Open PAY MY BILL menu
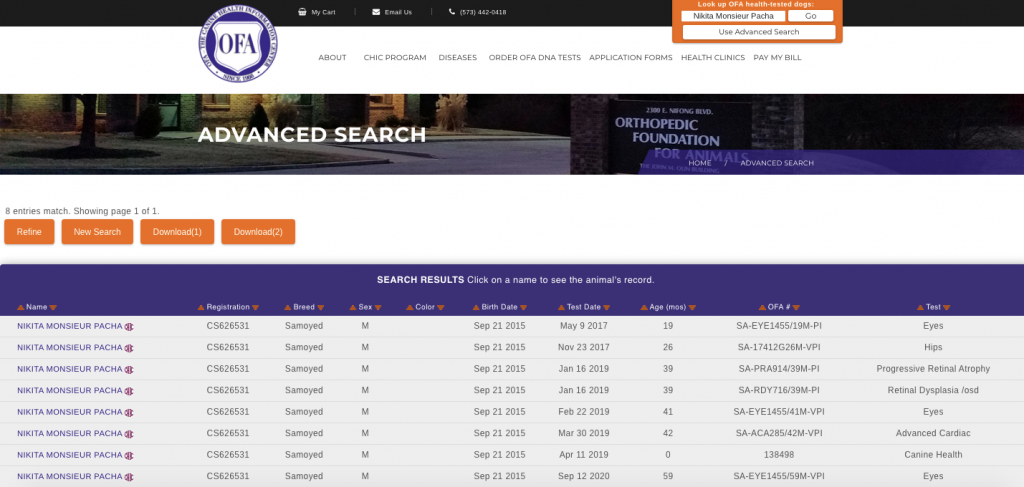The image size is (1024, 487). (x=777, y=57)
